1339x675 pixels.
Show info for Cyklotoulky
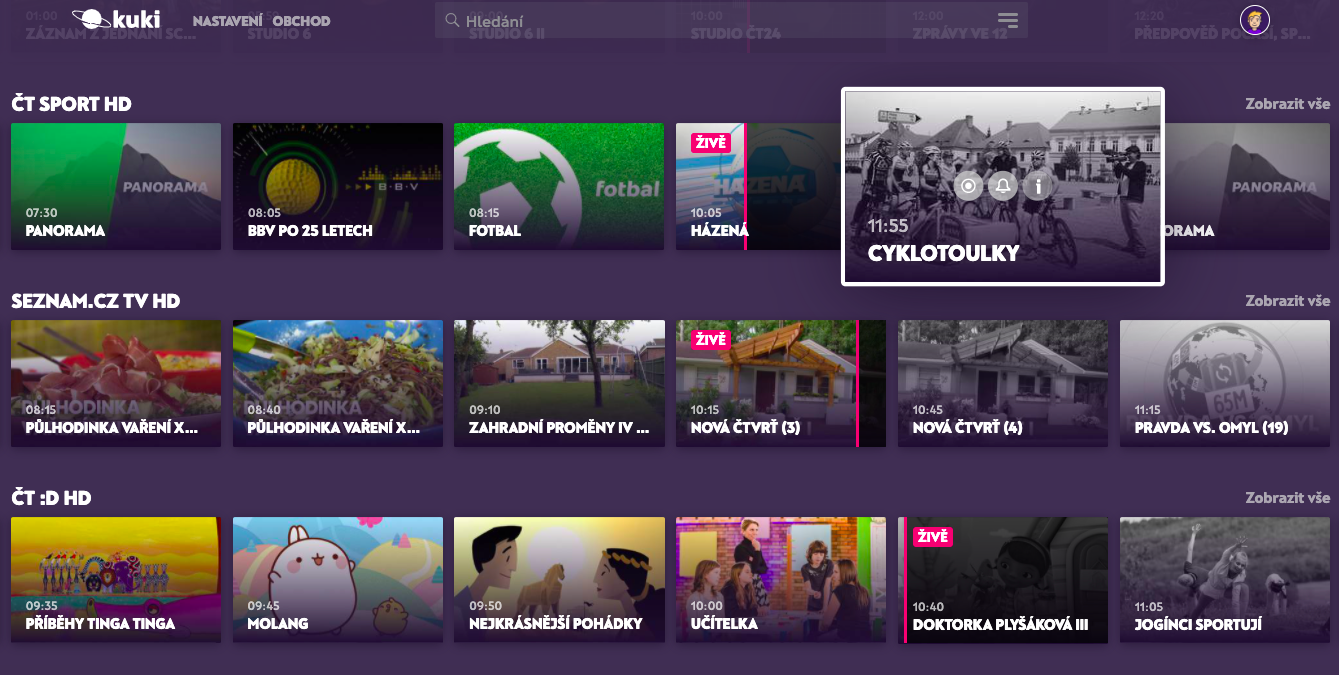point(1038,186)
